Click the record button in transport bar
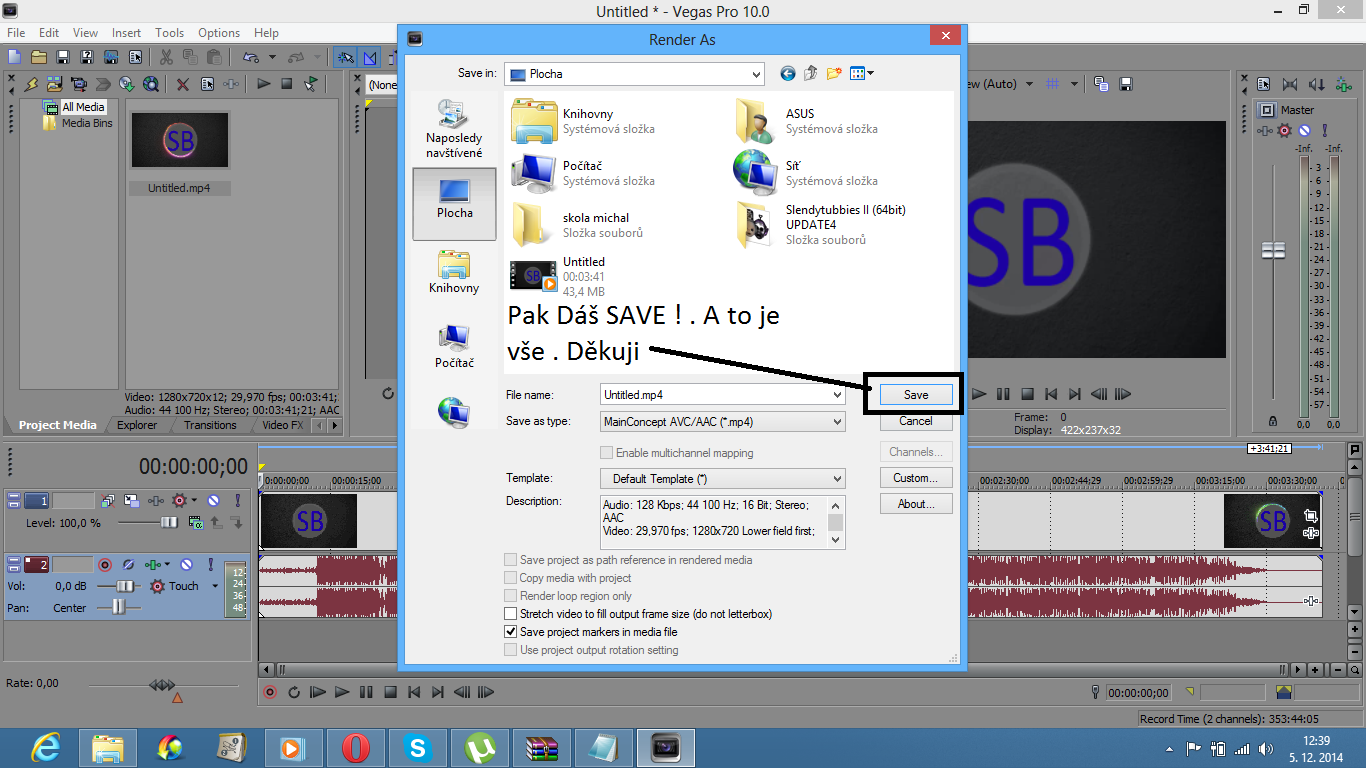The image size is (1366, 768). click(269, 692)
